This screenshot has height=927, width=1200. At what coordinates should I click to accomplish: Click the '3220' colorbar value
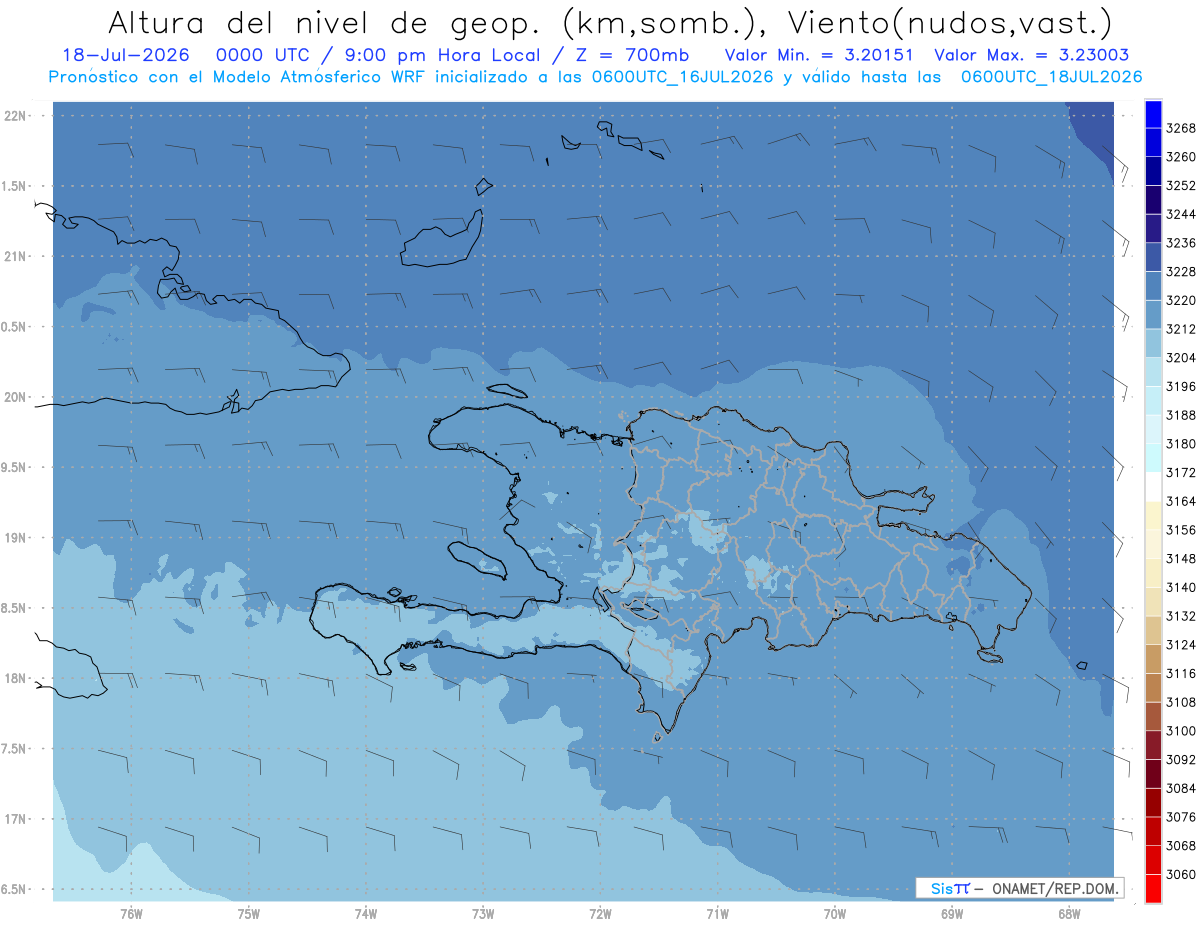pos(1181,300)
